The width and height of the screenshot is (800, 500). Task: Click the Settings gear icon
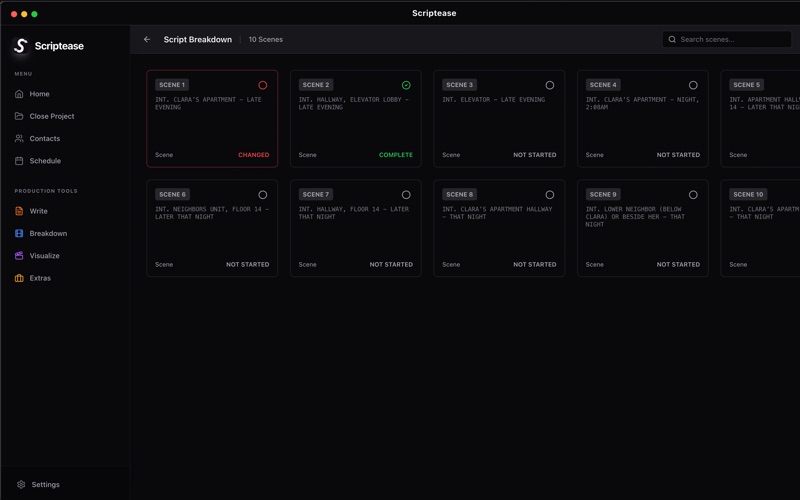point(21,485)
